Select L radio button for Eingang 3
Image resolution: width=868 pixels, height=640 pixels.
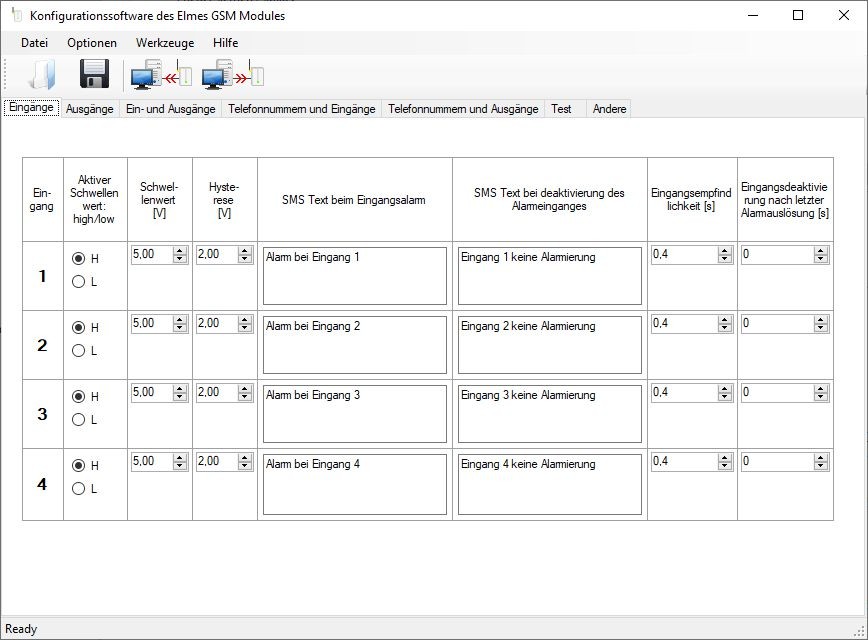click(x=79, y=420)
